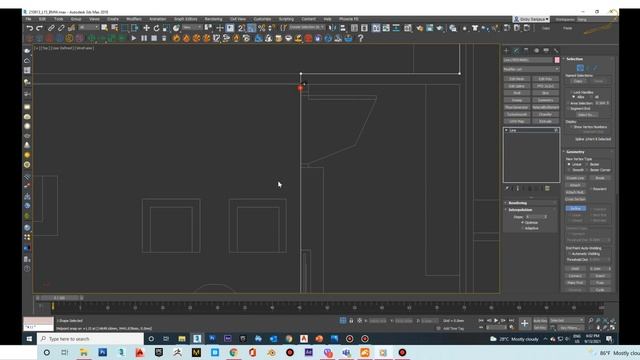Image resolution: width=640 pixels, height=360 pixels.
Task: Open the Phoenix FD menu
Action: click(x=349, y=19)
